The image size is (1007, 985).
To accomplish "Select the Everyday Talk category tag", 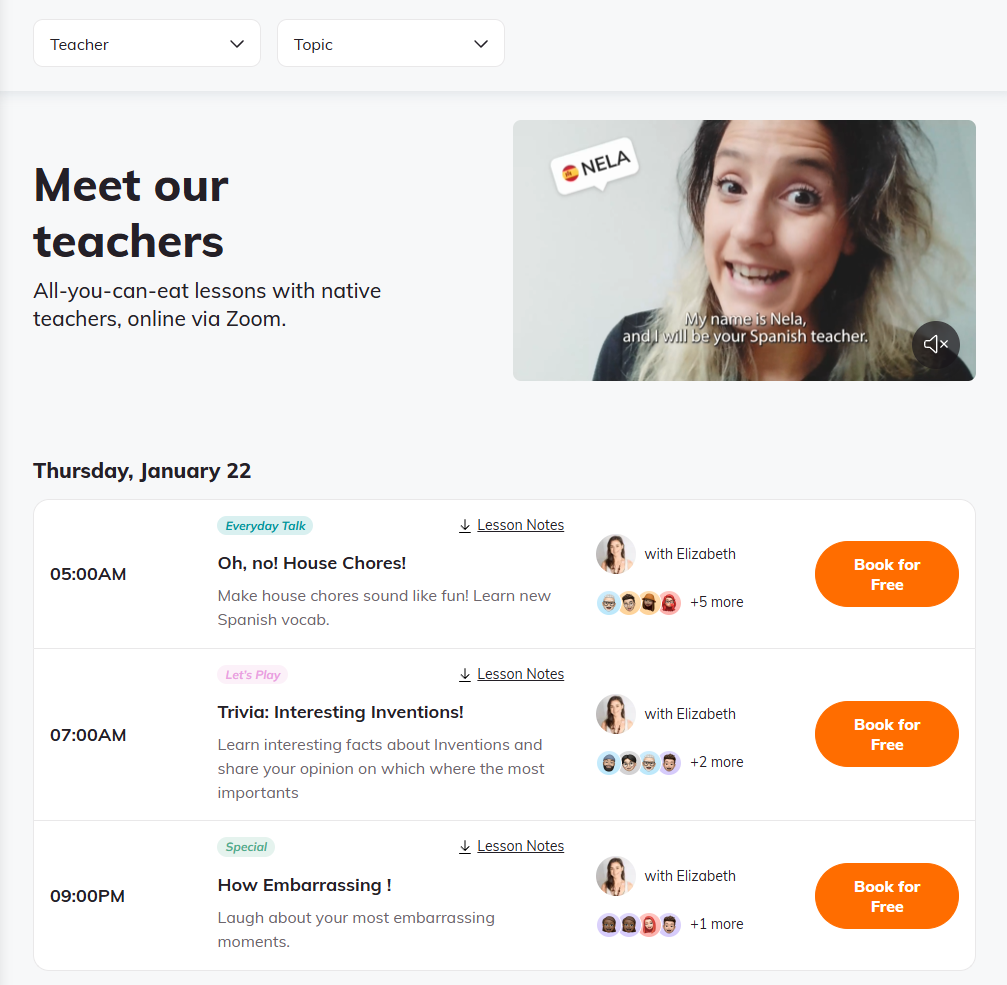I will [265, 526].
